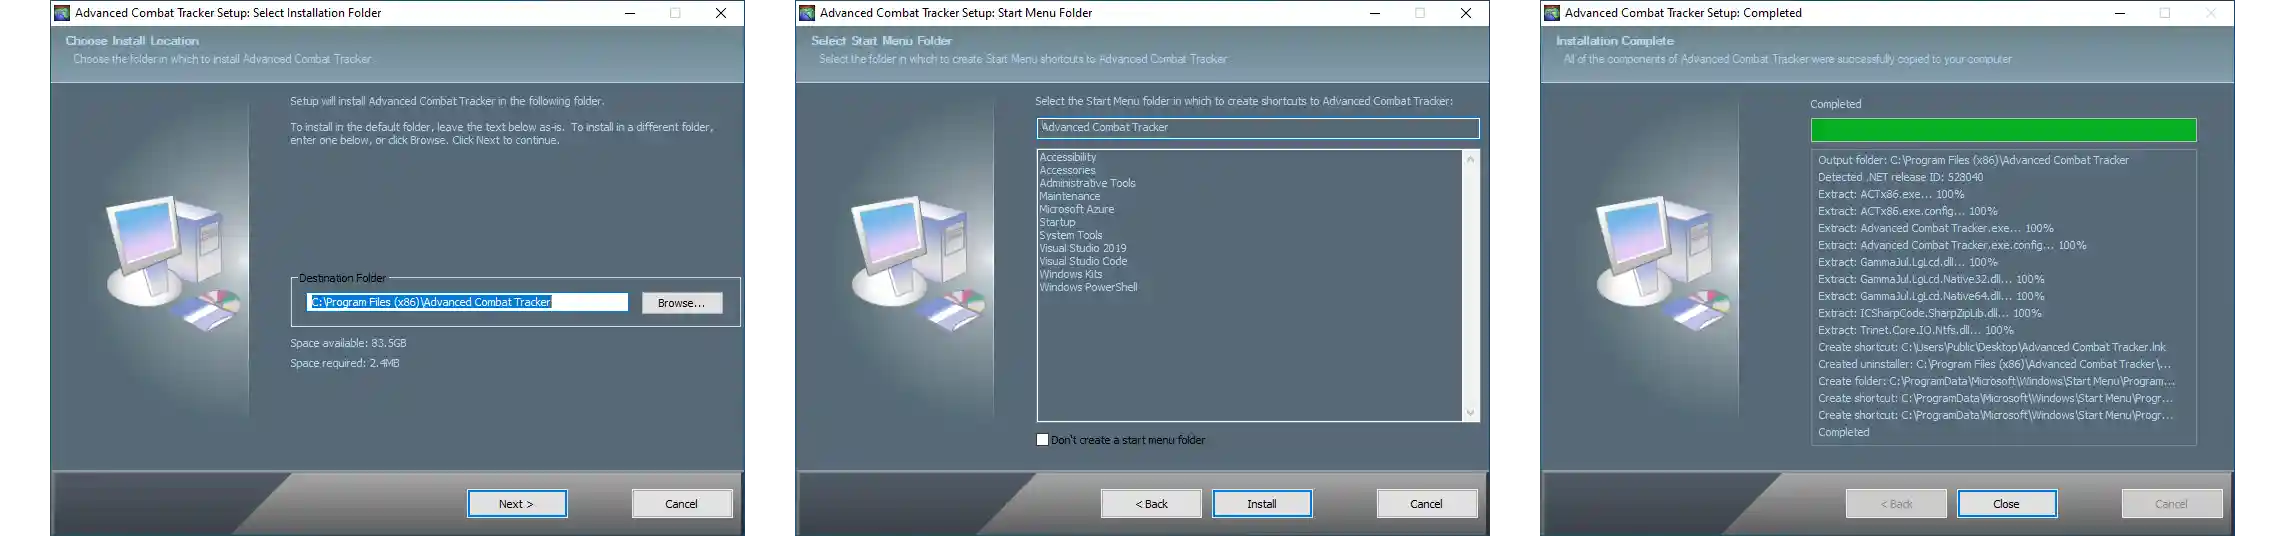The image size is (2285, 536).
Task: Click Created uninstaller log line
Action: [1994, 364]
